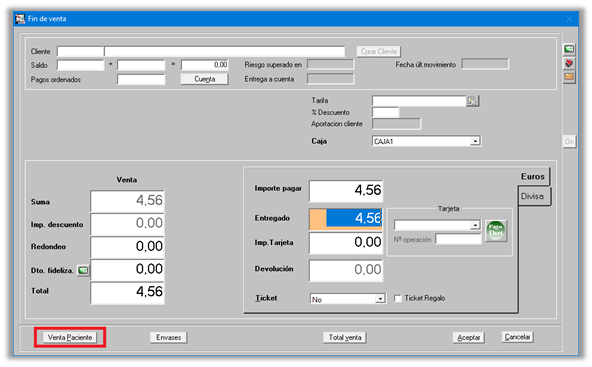Open the Tarifa lookup icon button
The width and height of the screenshot is (592, 367).
[472, 101]
